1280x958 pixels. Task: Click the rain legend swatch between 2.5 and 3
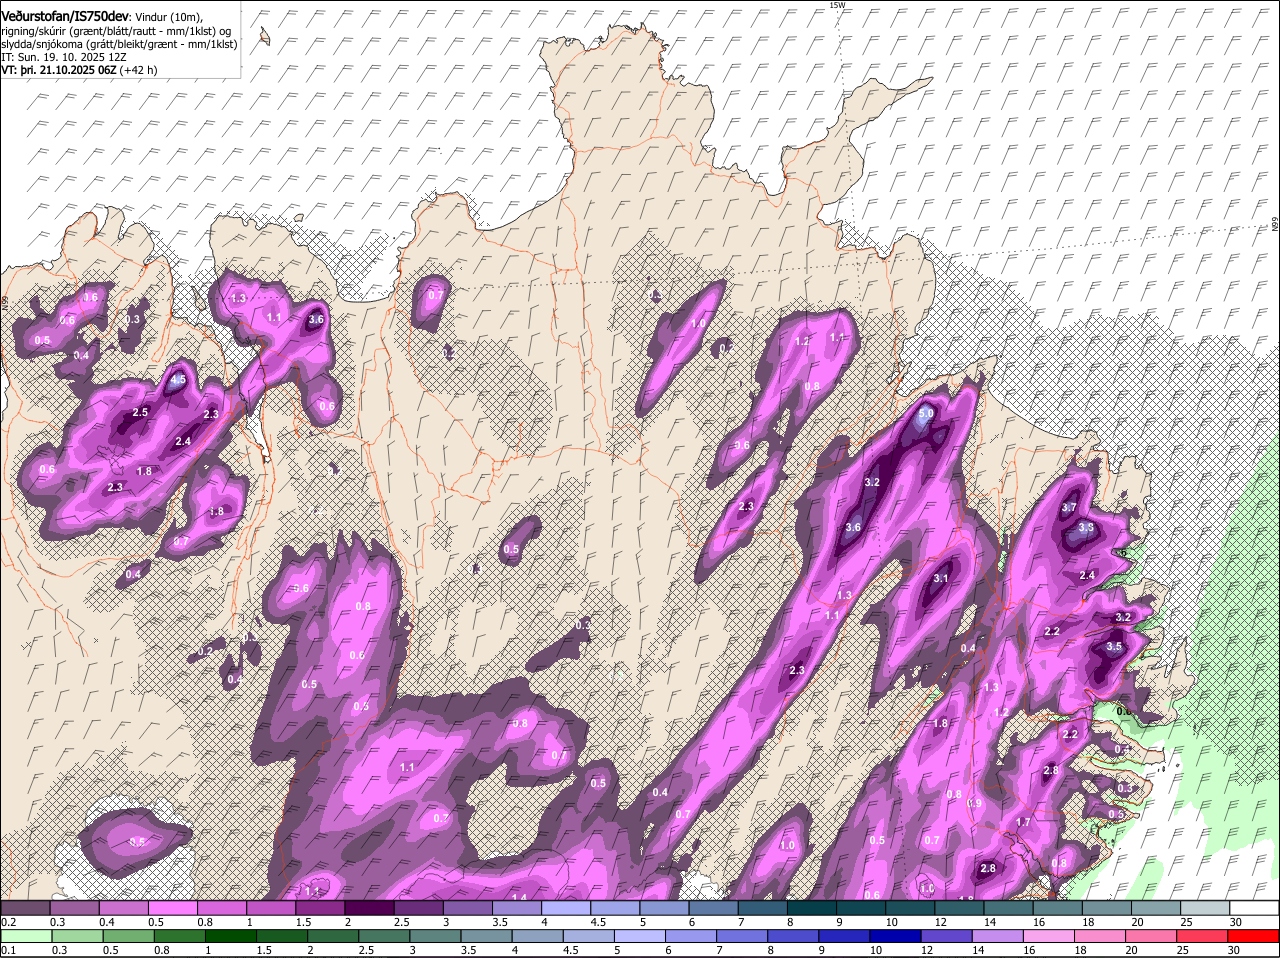tap(384, 937)
